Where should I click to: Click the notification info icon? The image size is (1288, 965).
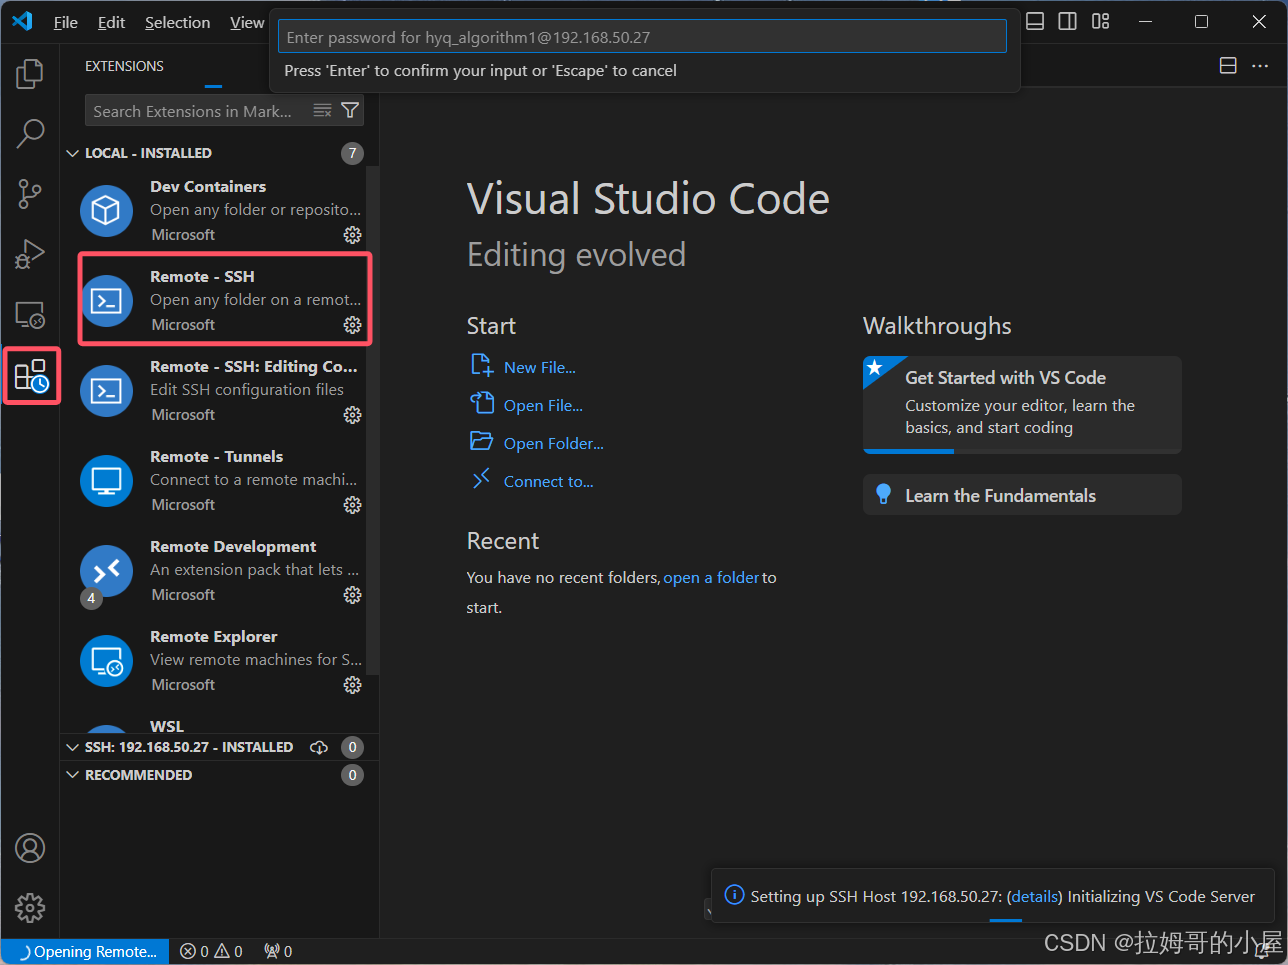click(734, 895)
